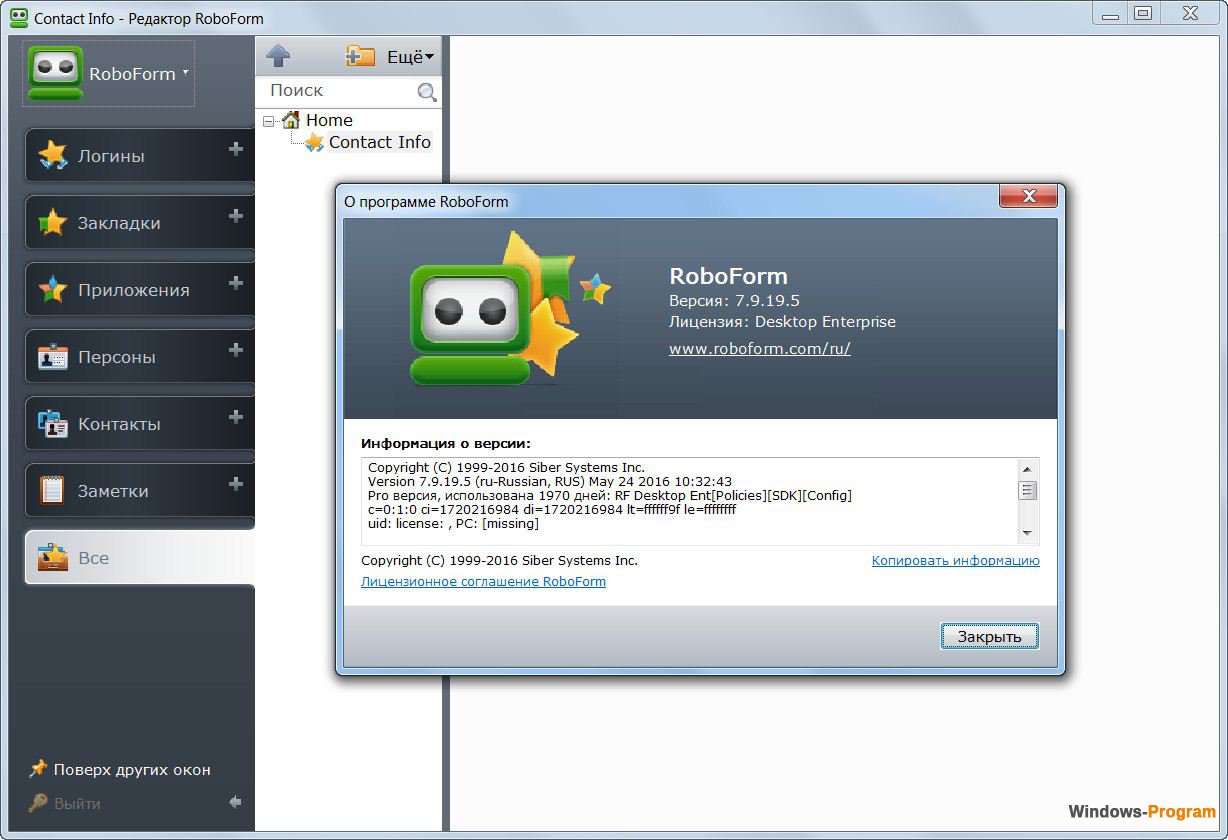Click Выйти logout option
Image resolution: width=1228 pixels, height=840 pixels.
pos(65,804)
